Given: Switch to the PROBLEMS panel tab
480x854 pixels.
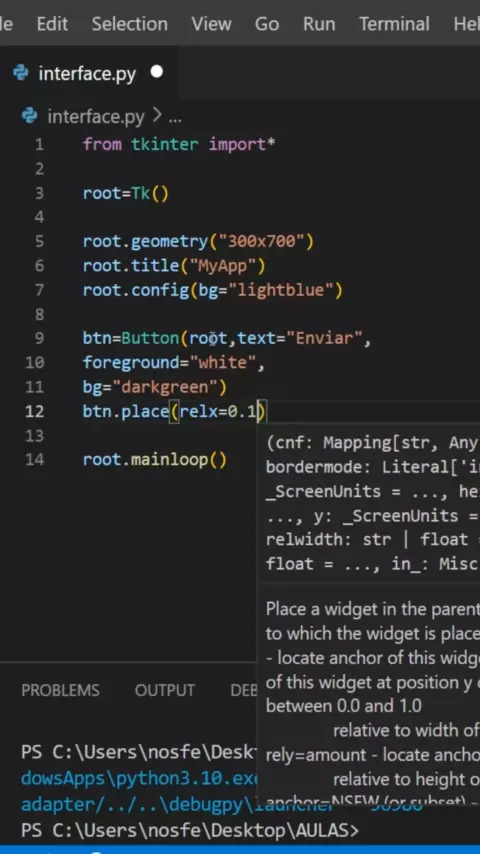Looking at the screenshot, I should pos(60,690).
